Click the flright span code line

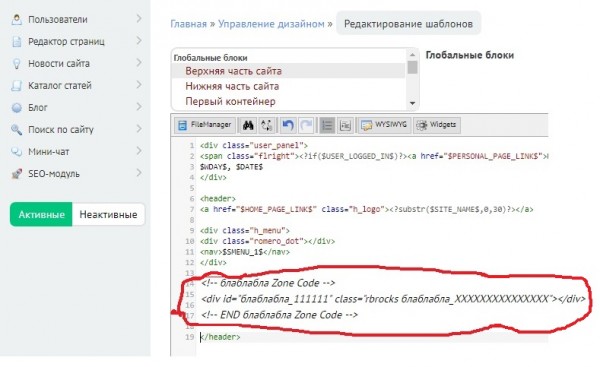[x=374, y=156]
